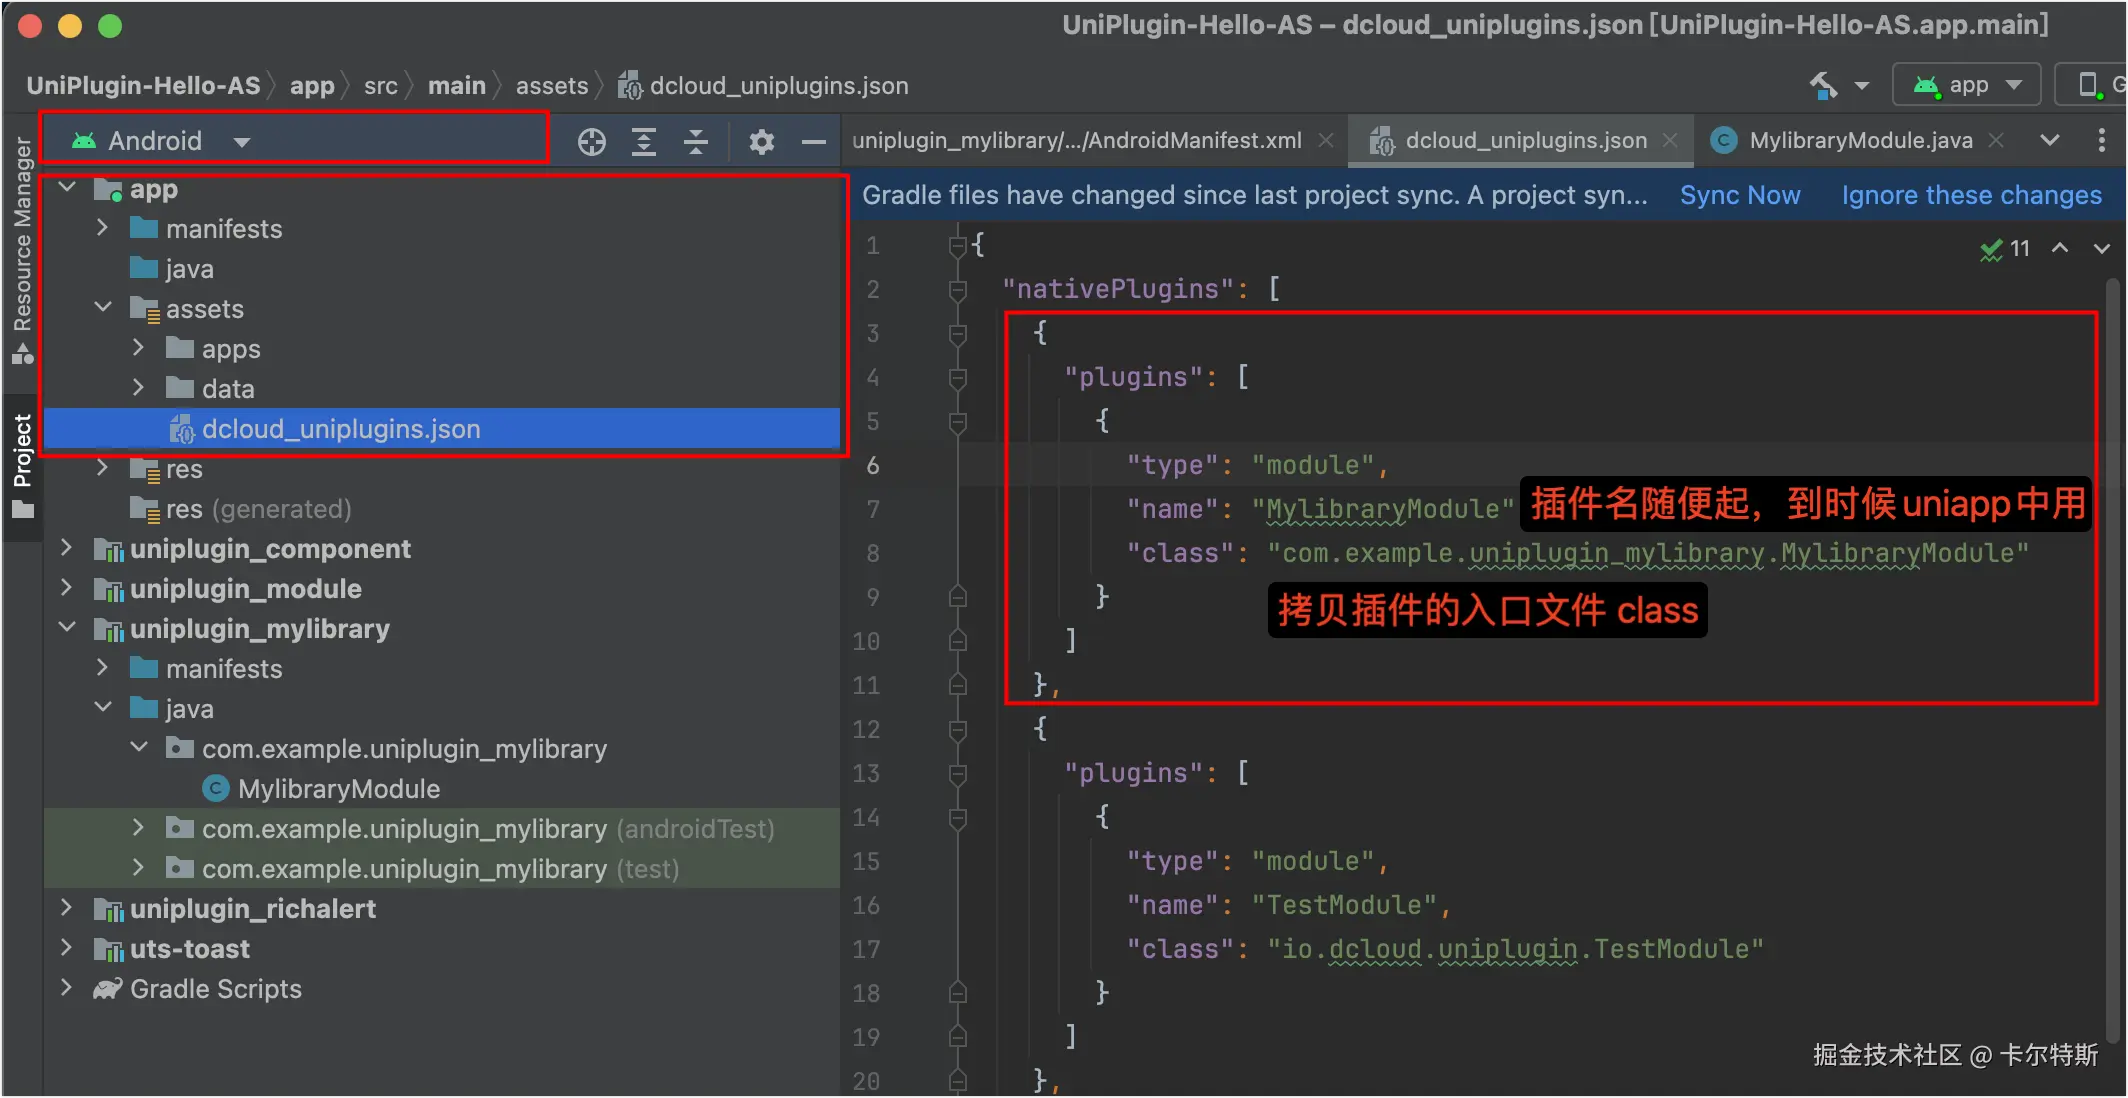Viewport: 2128px width, 1098px height.
Task: Click the Sync Now link
Action: [1739, 195]
